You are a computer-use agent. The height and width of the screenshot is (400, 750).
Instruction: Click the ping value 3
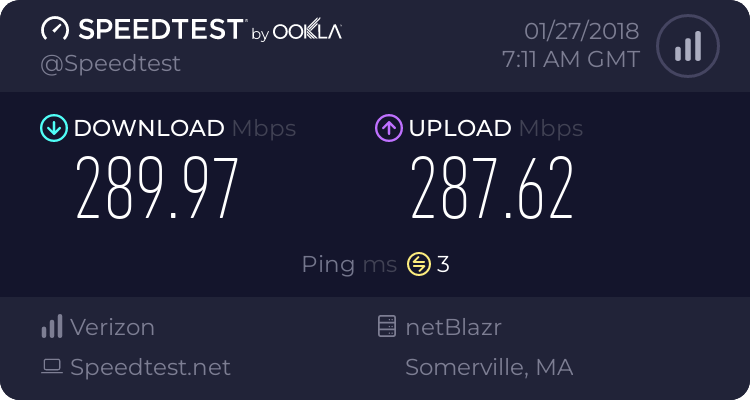tap(443, 265)
